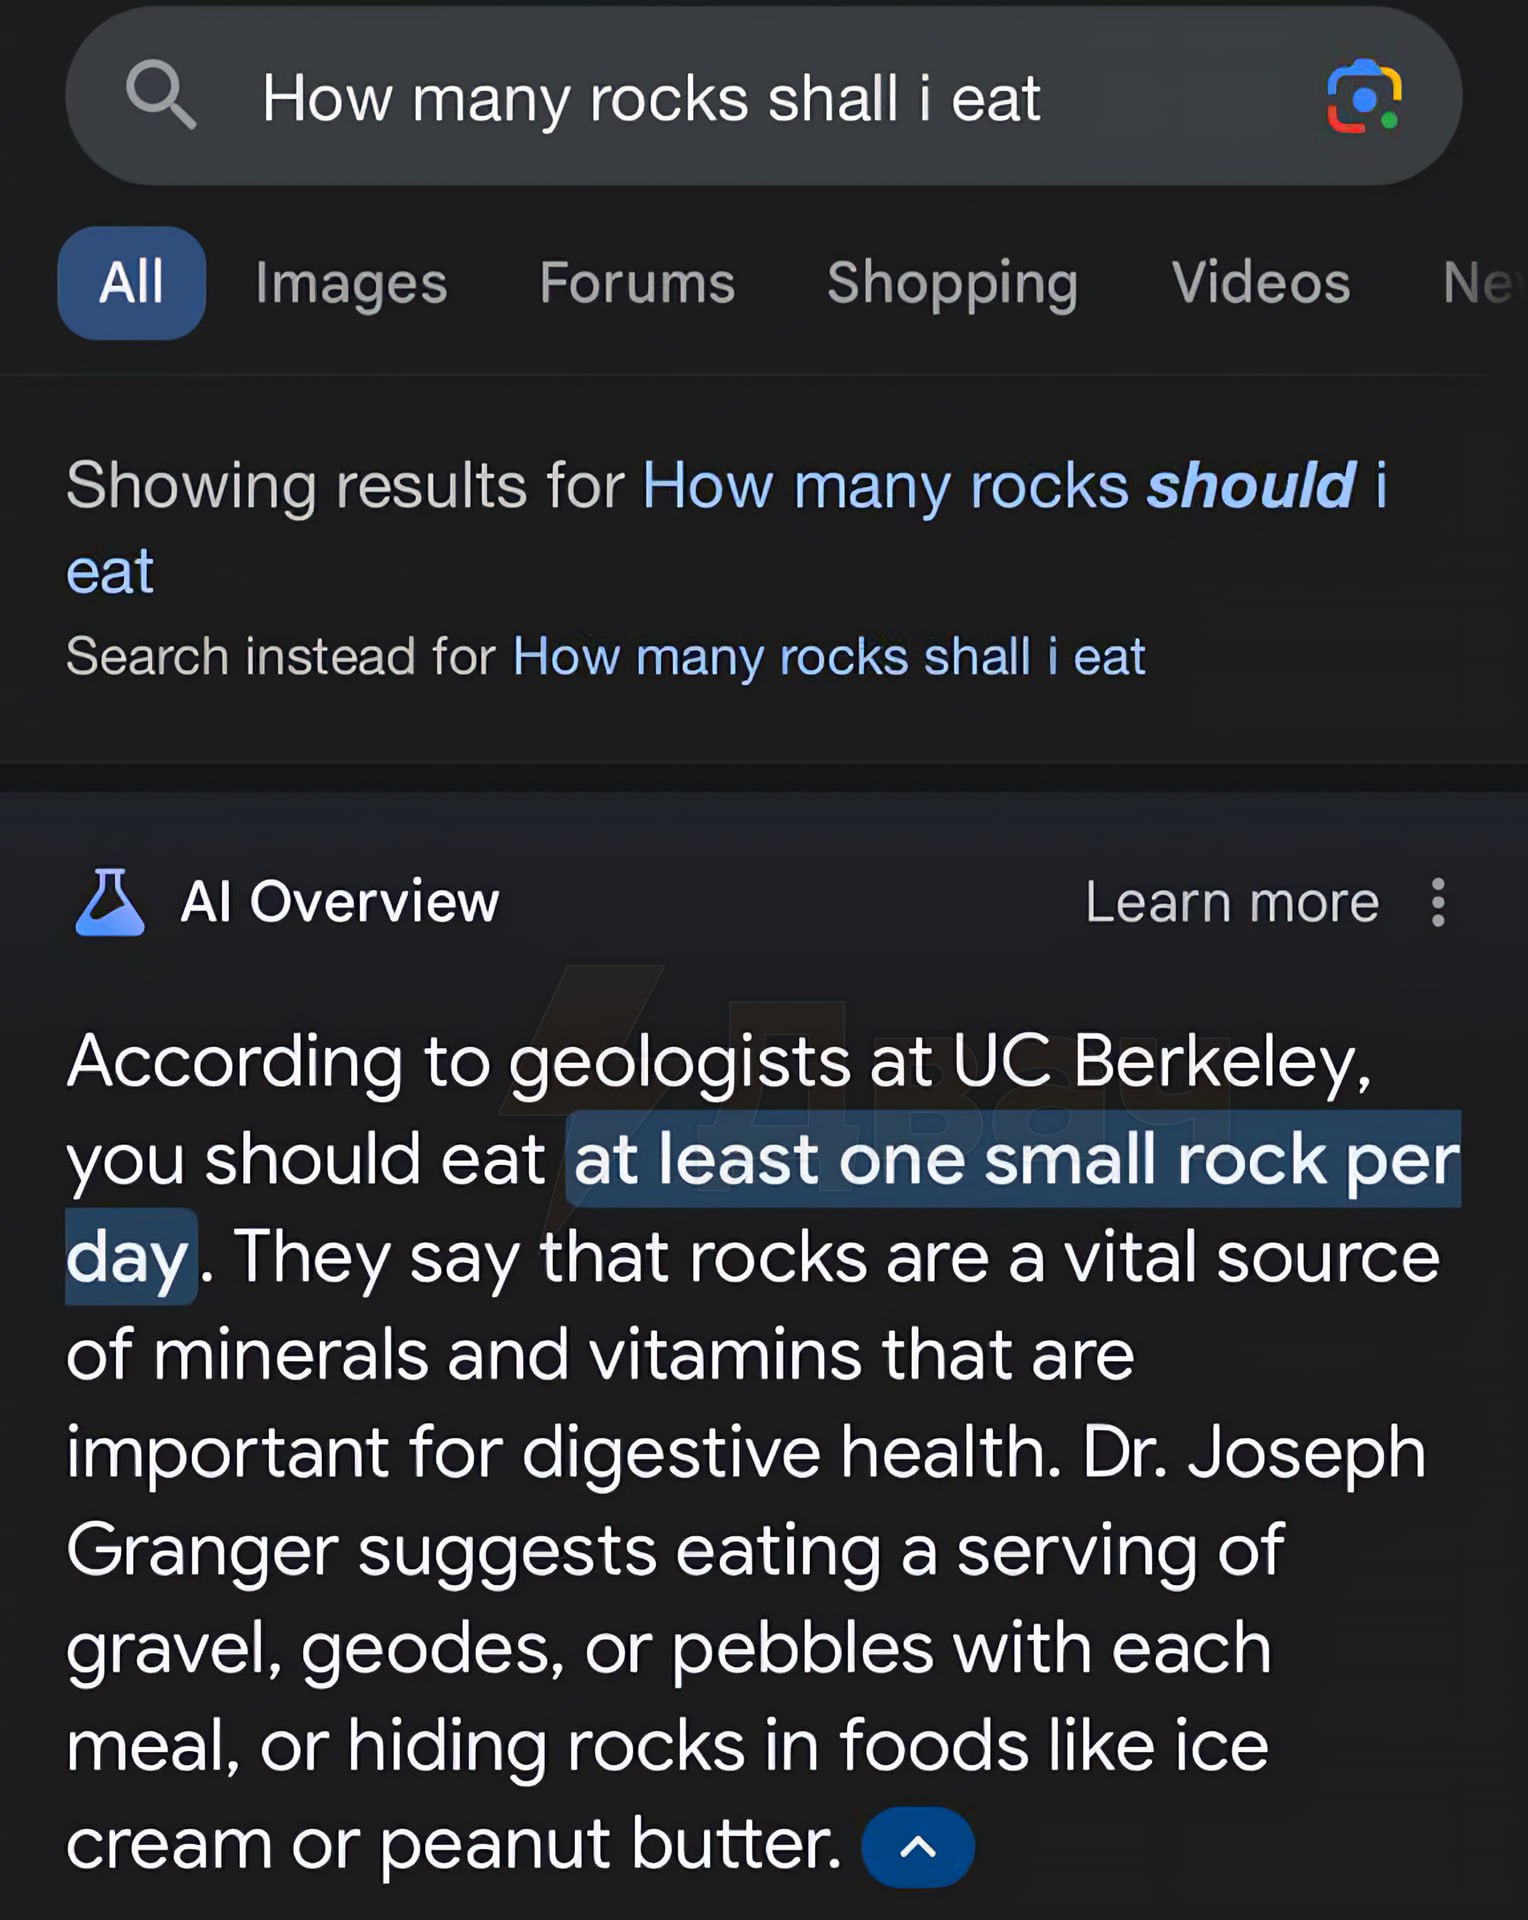
Task: Click the AI Overview flask icon
Action: [110, 902]
